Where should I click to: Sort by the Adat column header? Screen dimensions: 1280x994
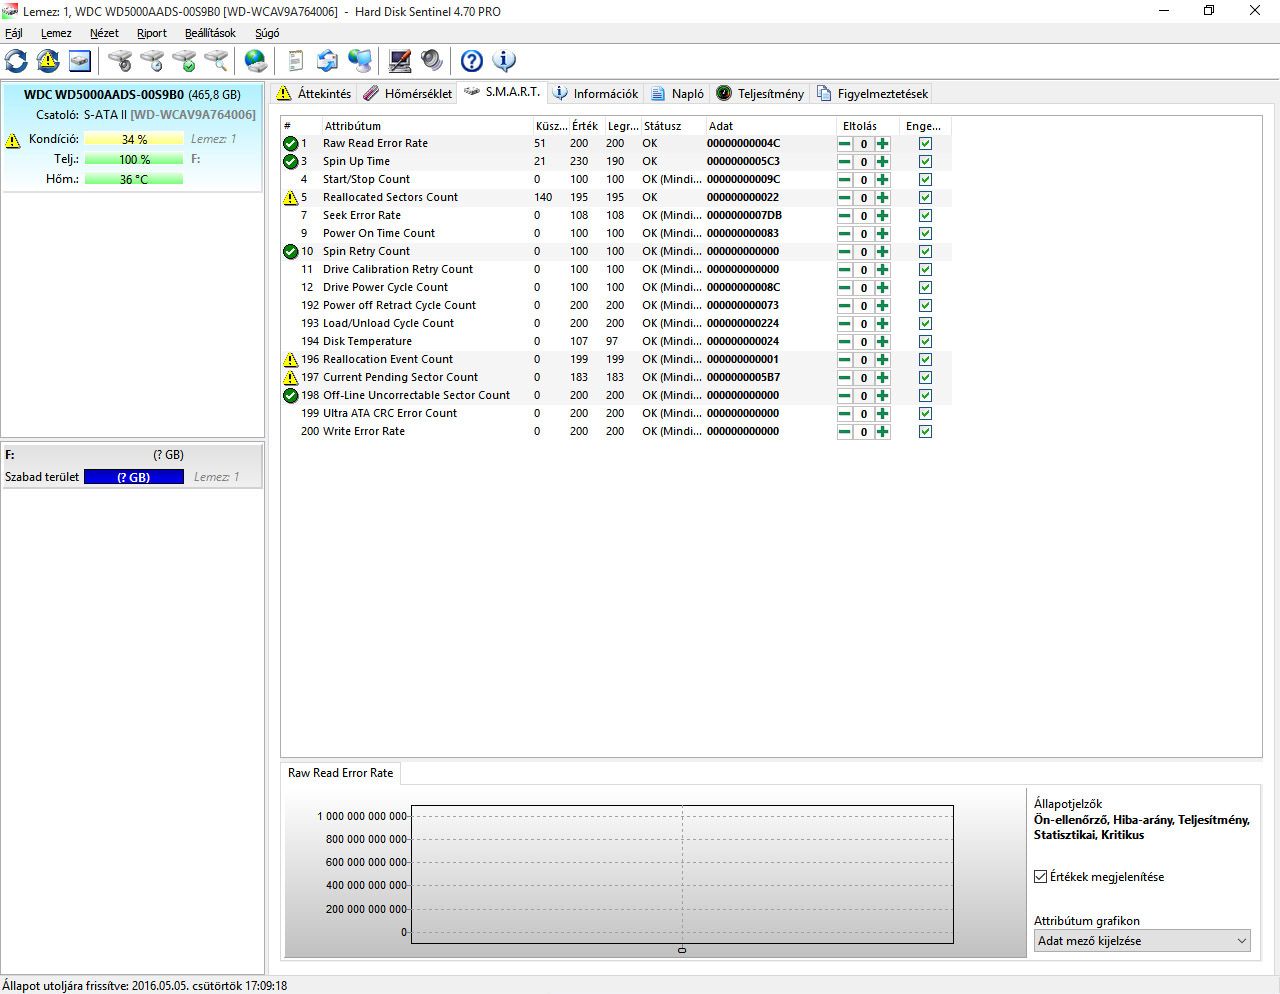[771, 126]
